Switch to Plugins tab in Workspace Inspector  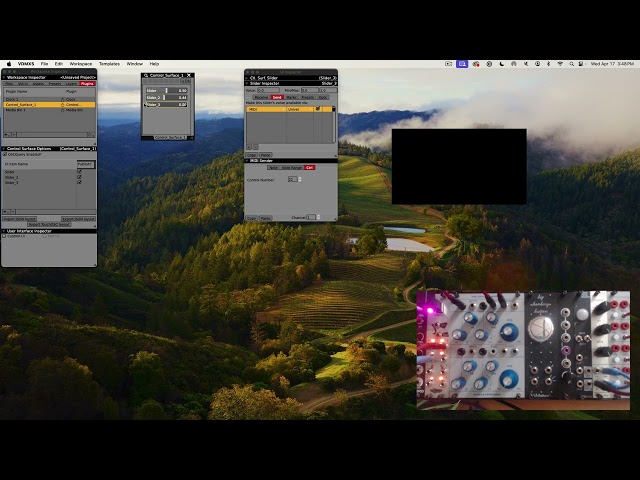pyautogui.click(x=87, y=84)
